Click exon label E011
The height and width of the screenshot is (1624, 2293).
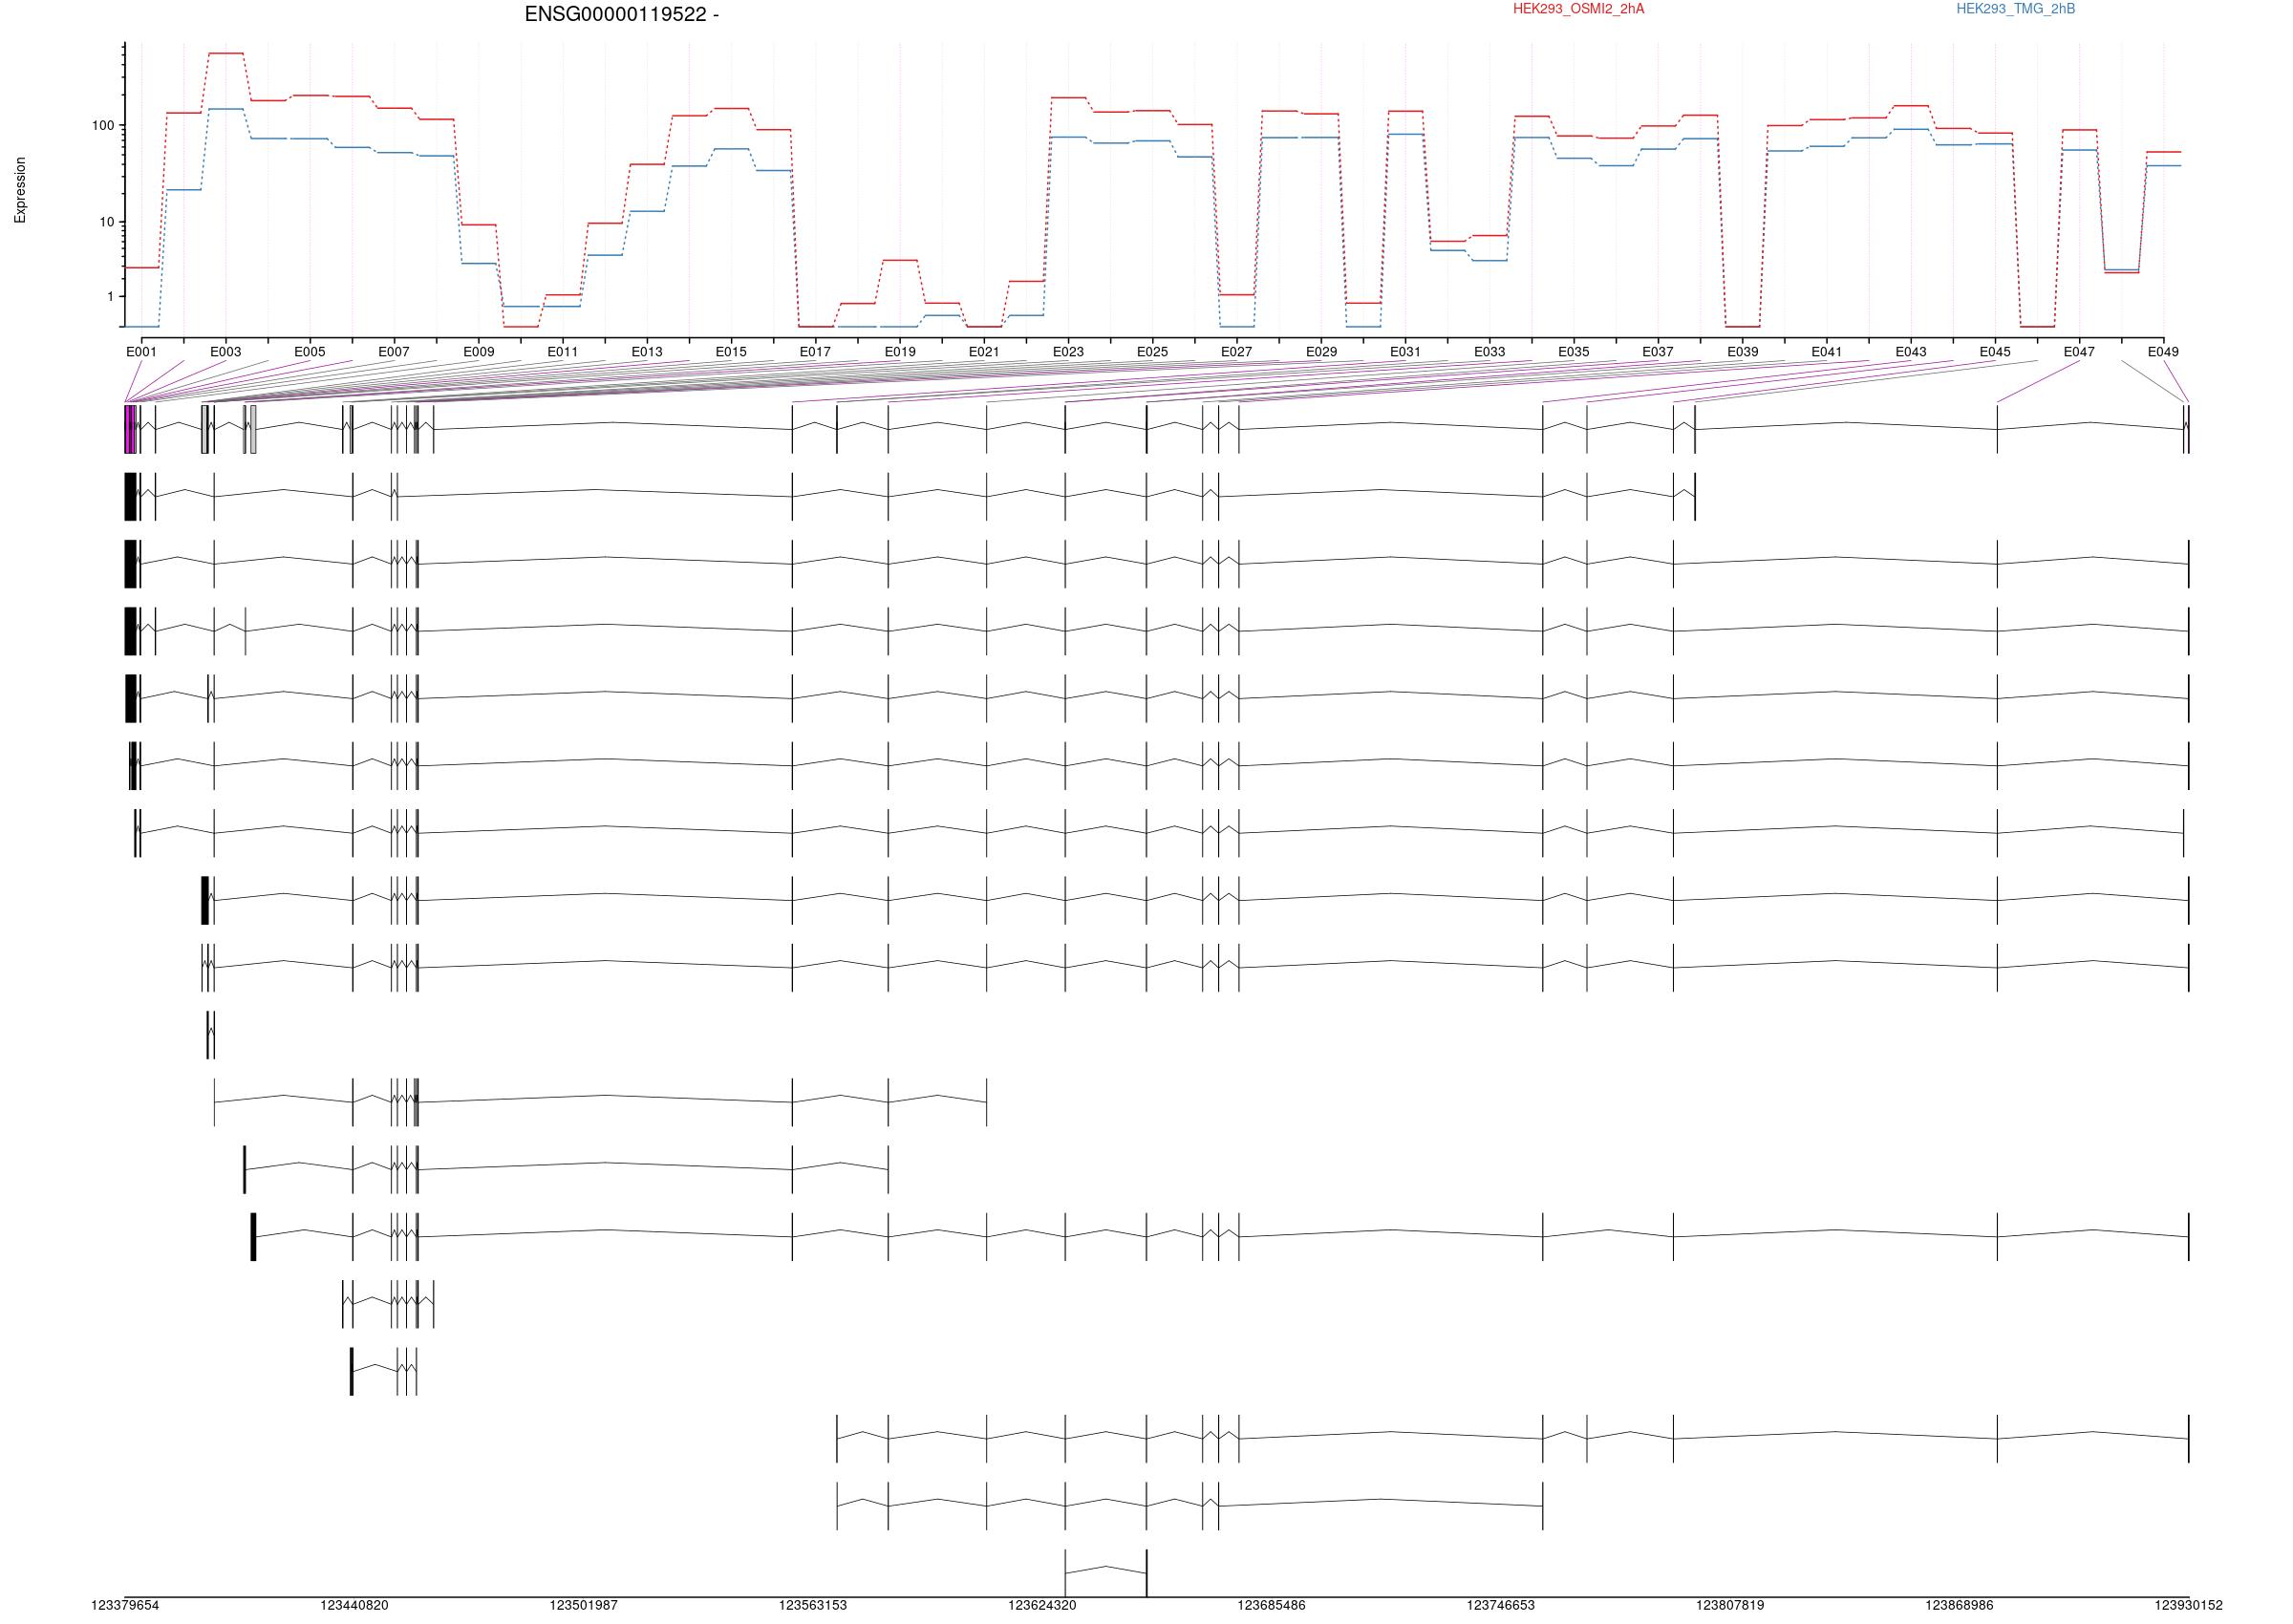562,352
